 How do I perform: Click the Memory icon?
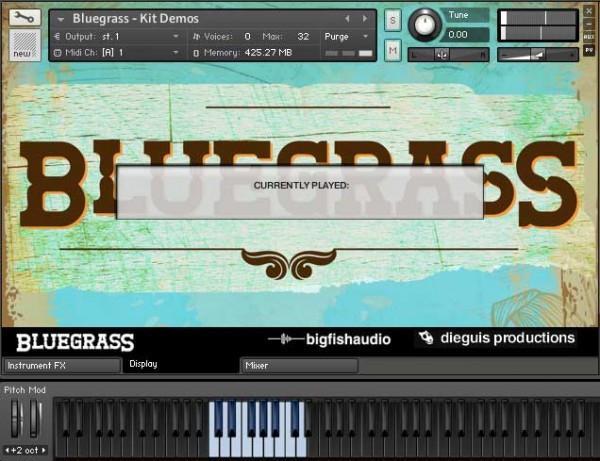(196, 53)
